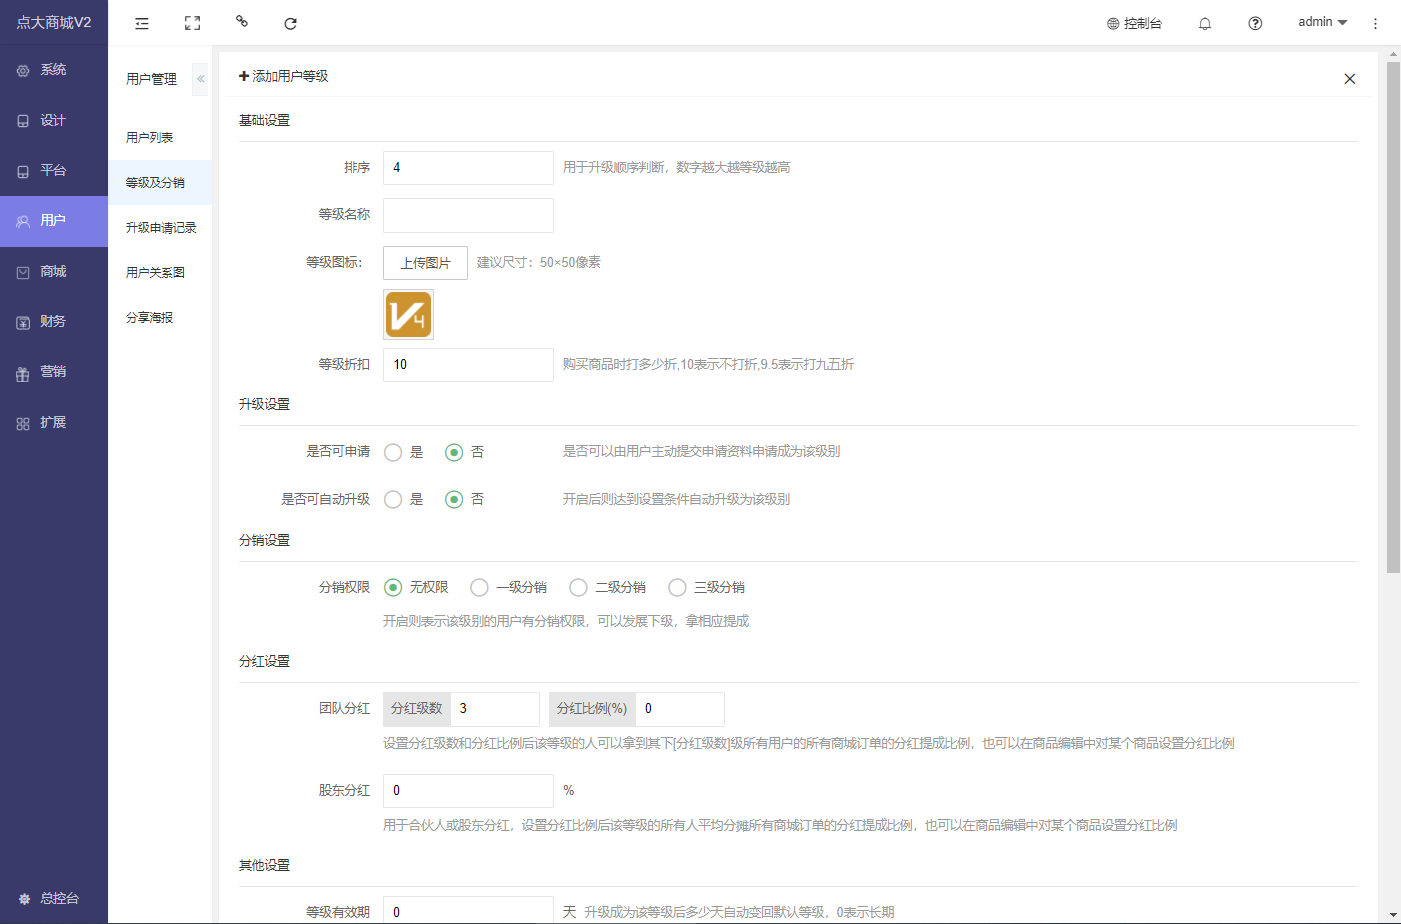Open the help question mark icon
This screenshot has width=1401, height=924.
(x=1255, y=23)
